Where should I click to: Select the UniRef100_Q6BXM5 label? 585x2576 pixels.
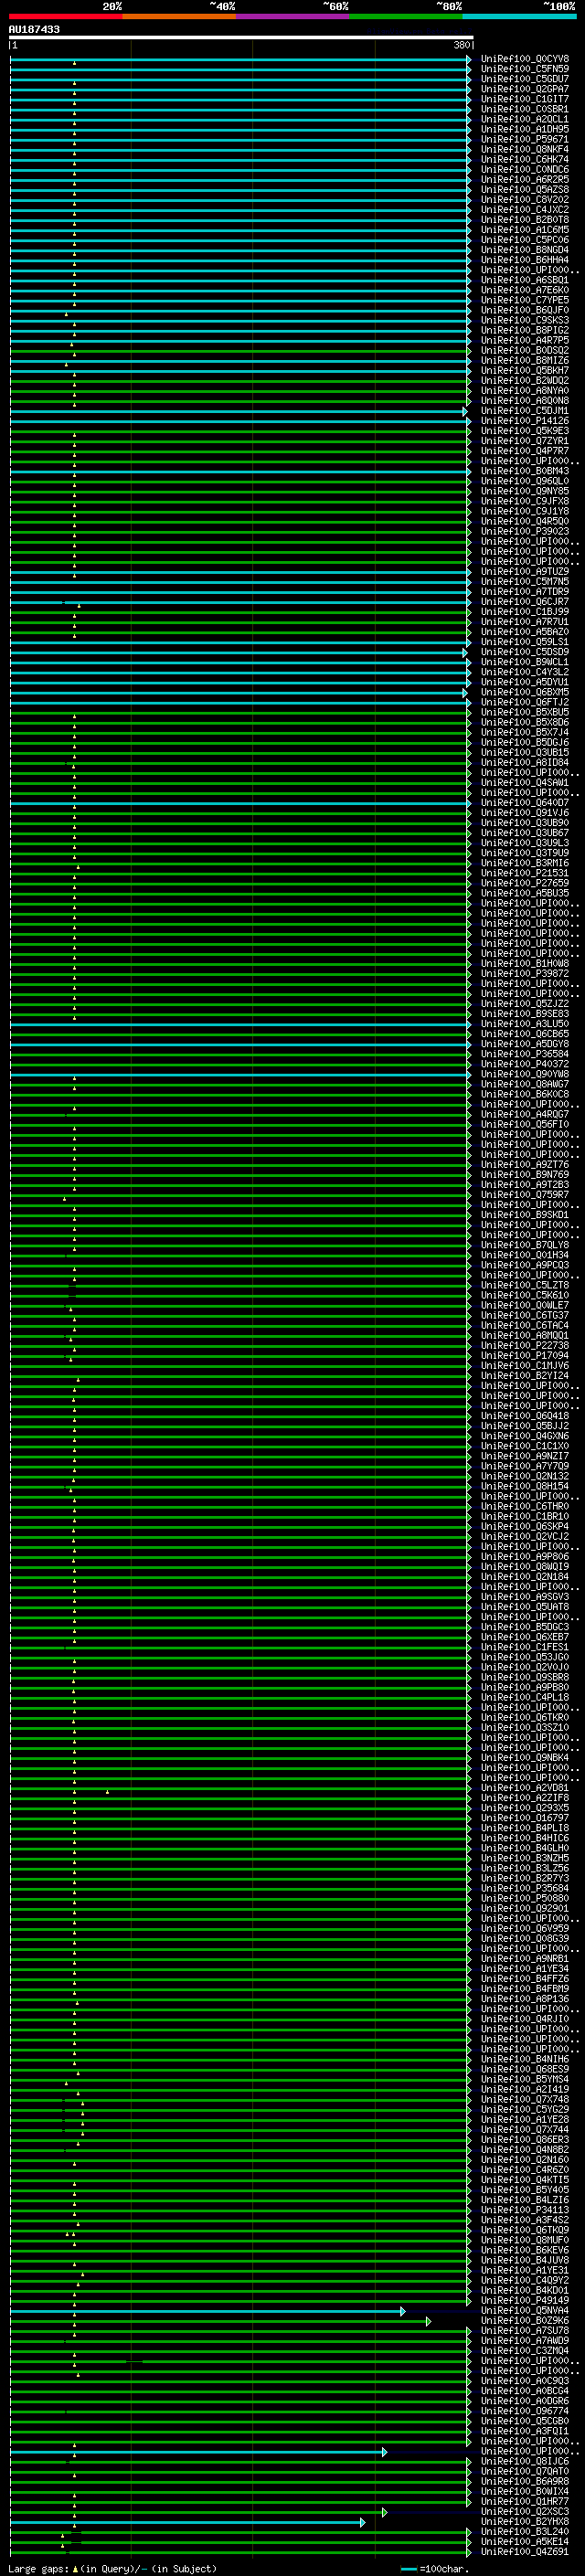coord(525,692)
